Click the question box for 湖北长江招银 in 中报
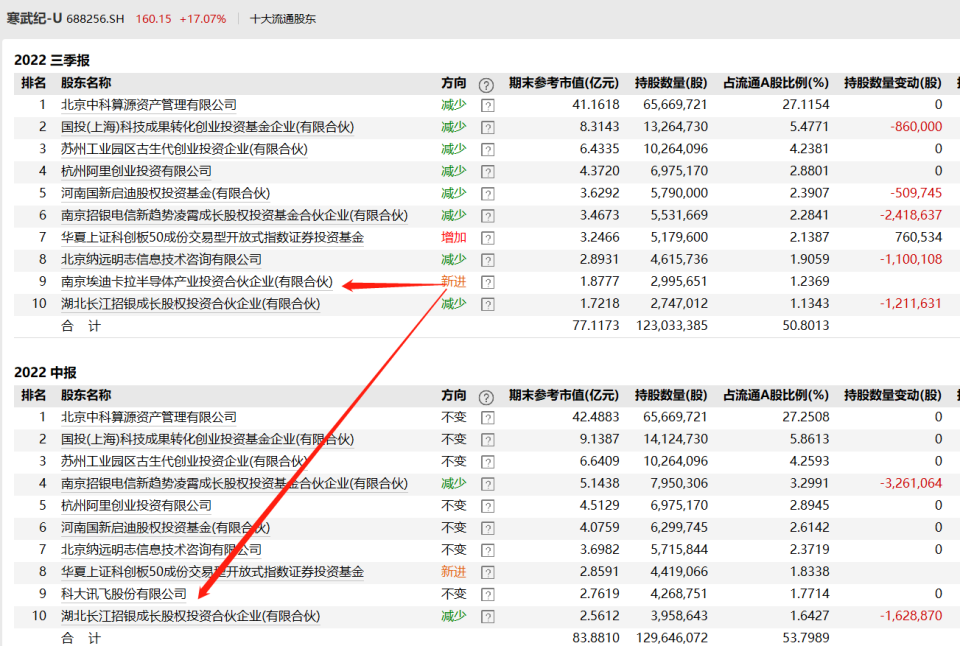Screen dimensions: 960x646 (488, 616)
